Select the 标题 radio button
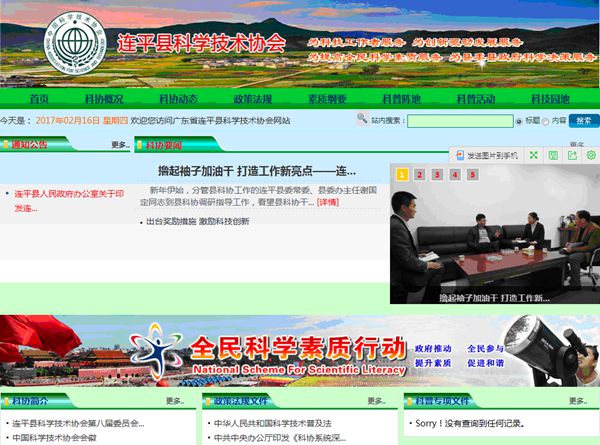The height and width of the screenshot is (445, 600). coord(518,121)
